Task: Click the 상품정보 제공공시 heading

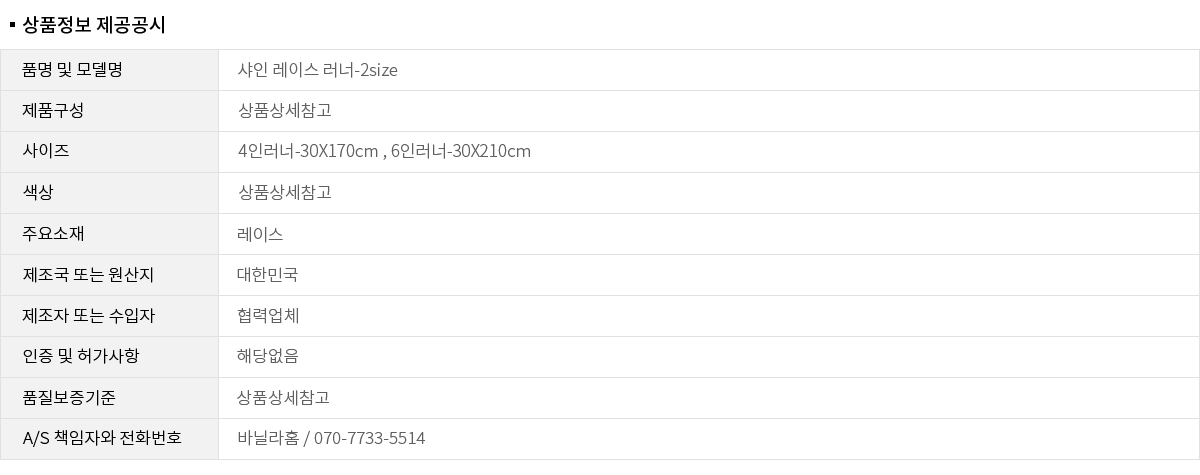Action: [93, 25]
